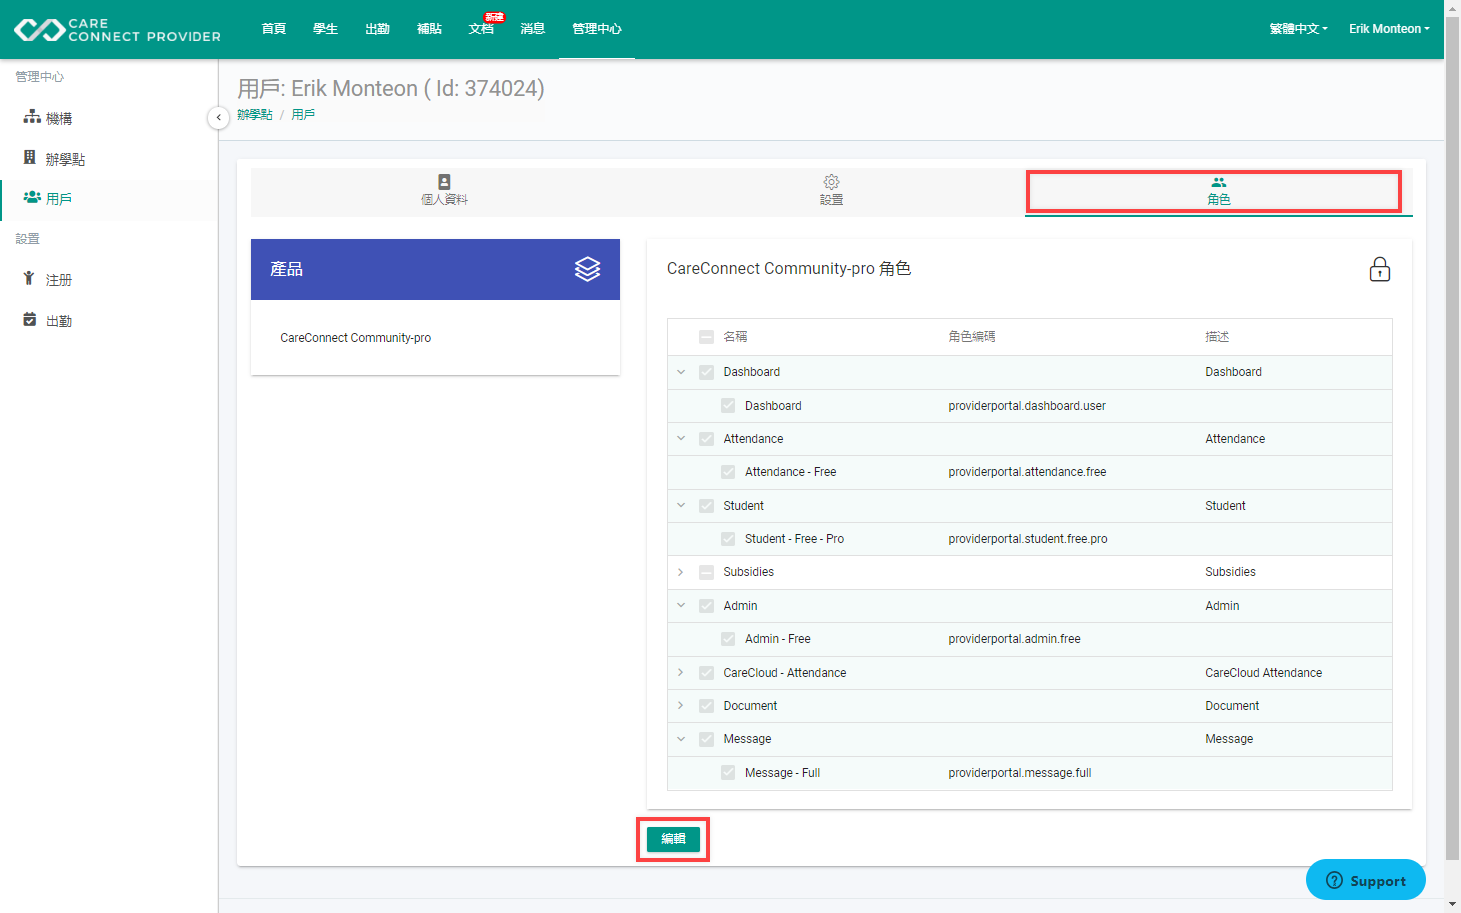This screenshot has height=913, width=1461.
Task: Toggle the Student - Free - Pro checkbox
Action: (x=728, y=539)
